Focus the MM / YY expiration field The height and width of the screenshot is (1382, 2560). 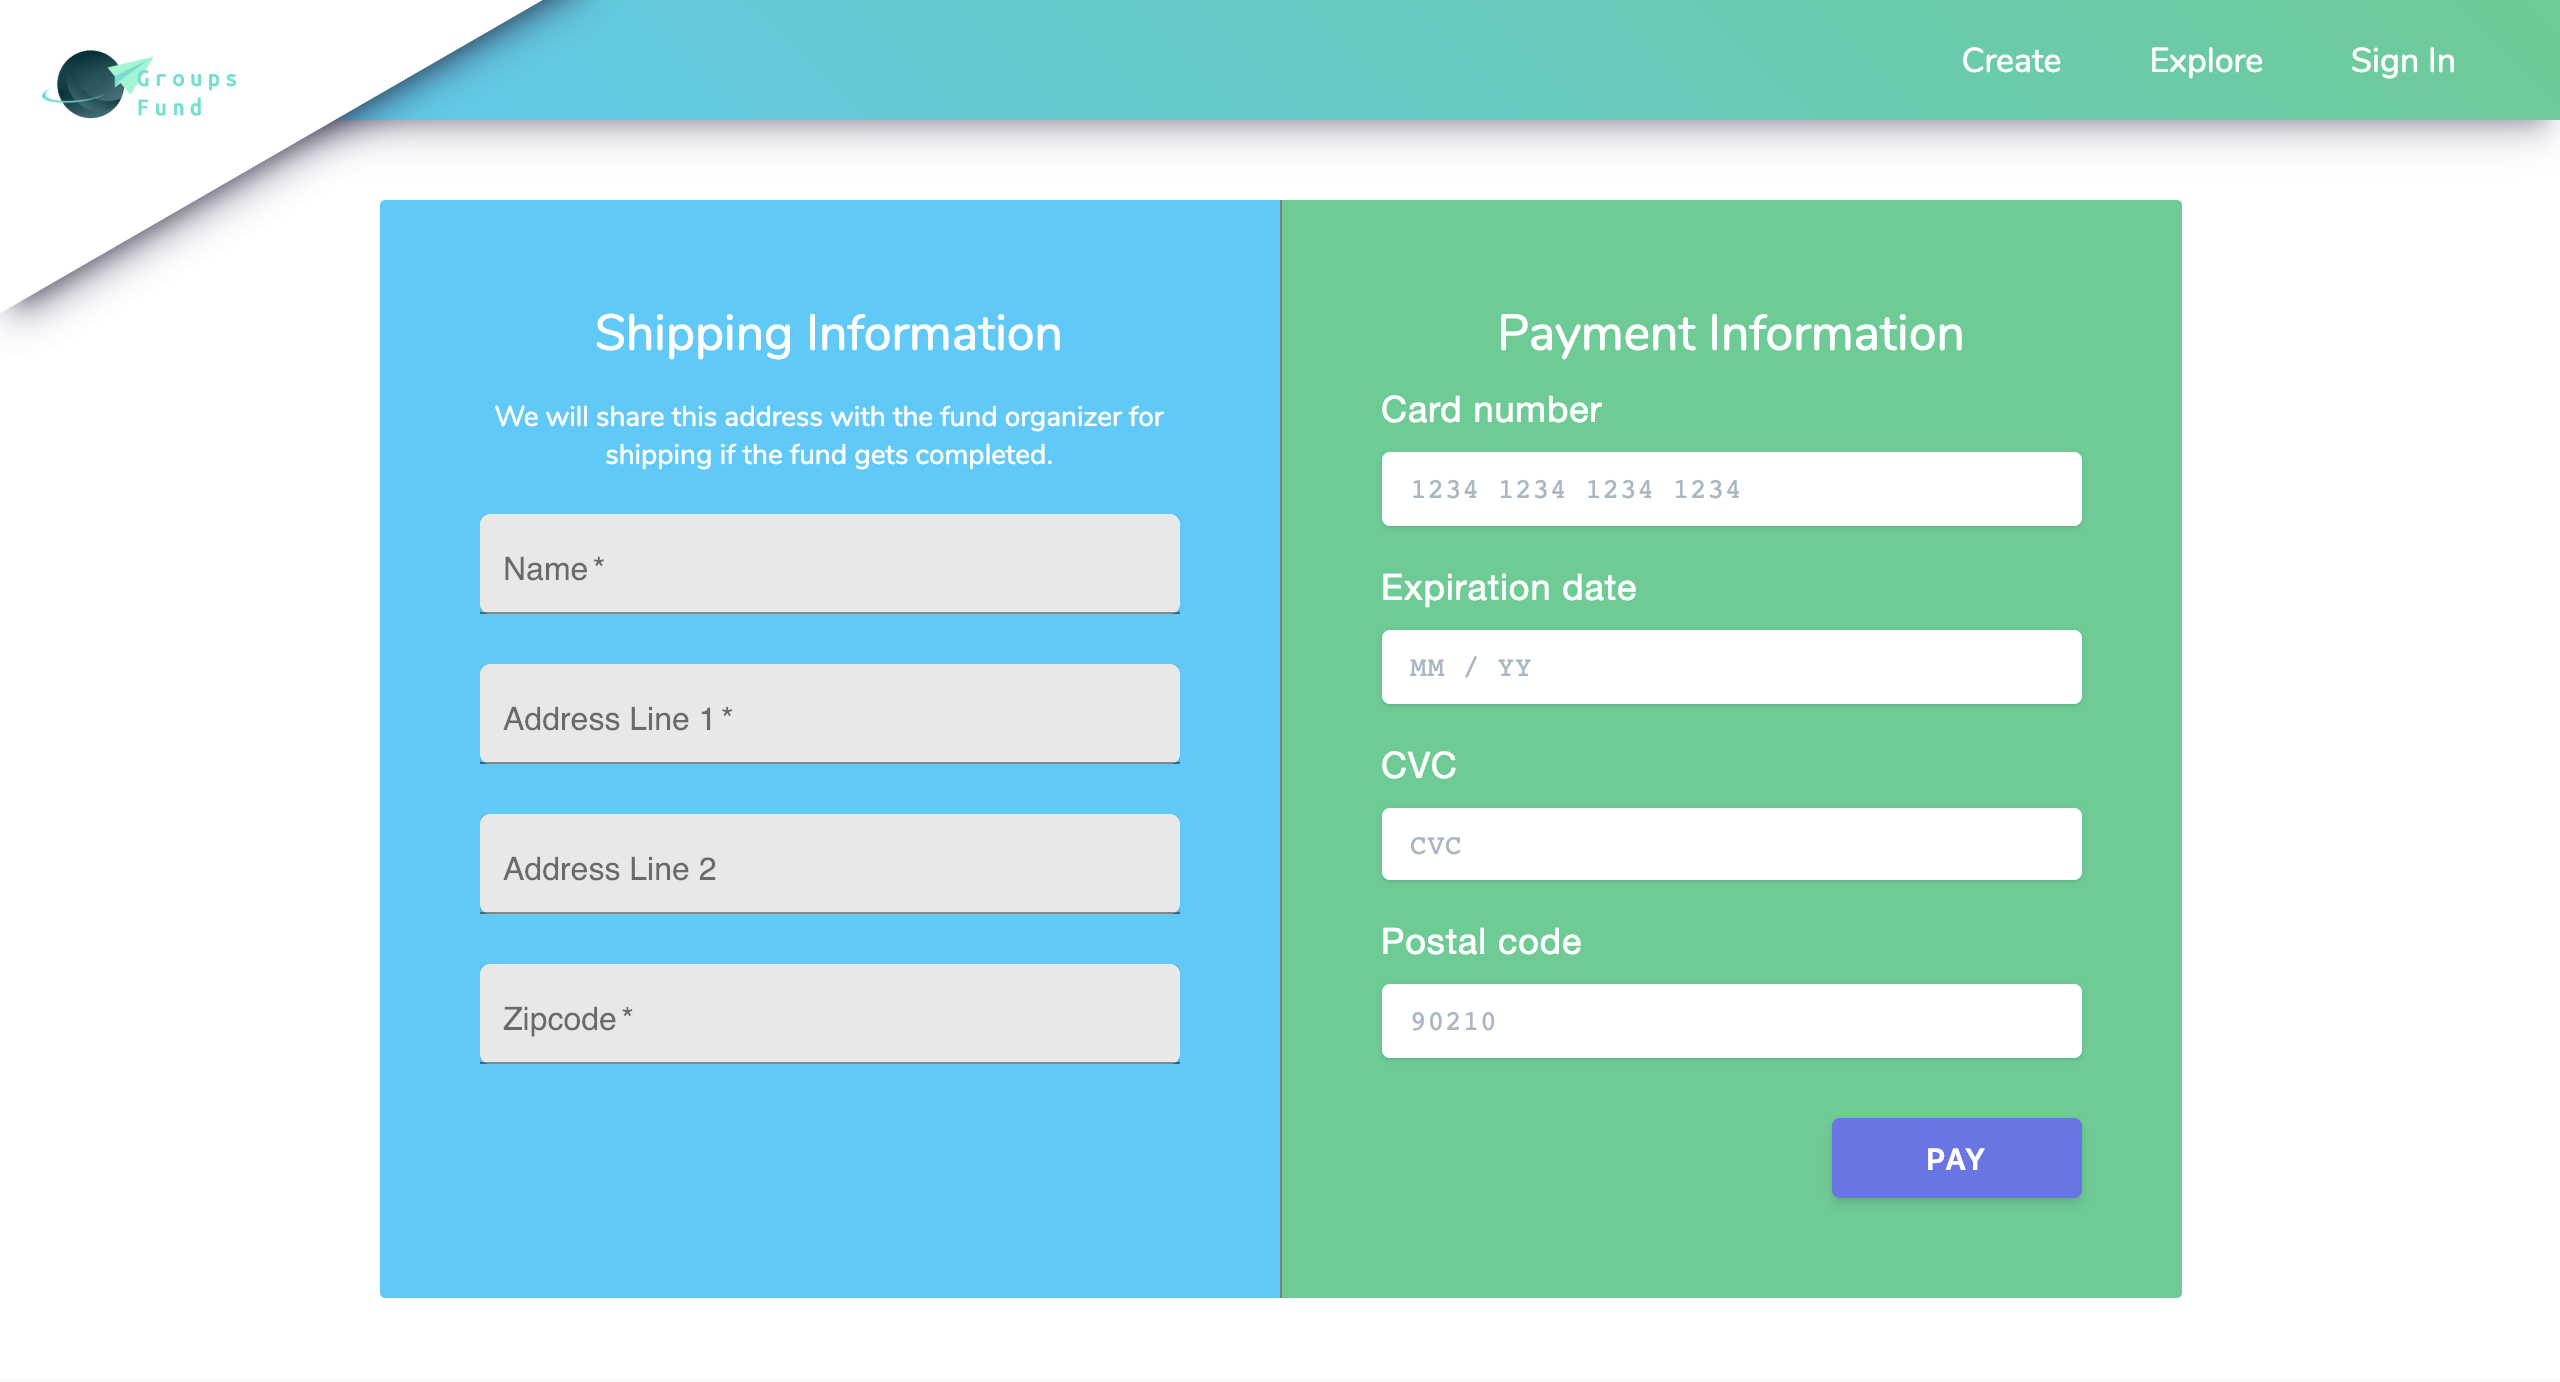tap(1730, 667)
